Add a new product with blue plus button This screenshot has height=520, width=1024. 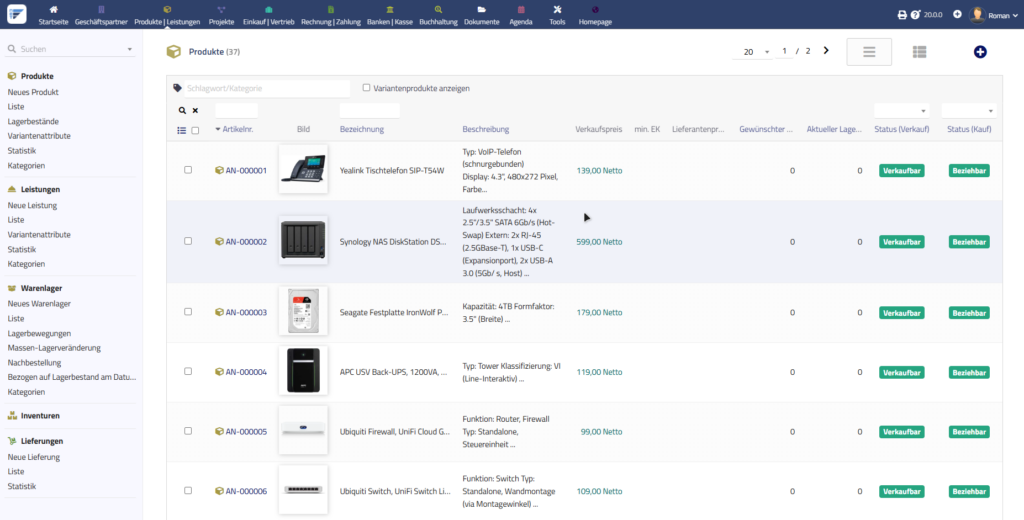coord(980,52)
